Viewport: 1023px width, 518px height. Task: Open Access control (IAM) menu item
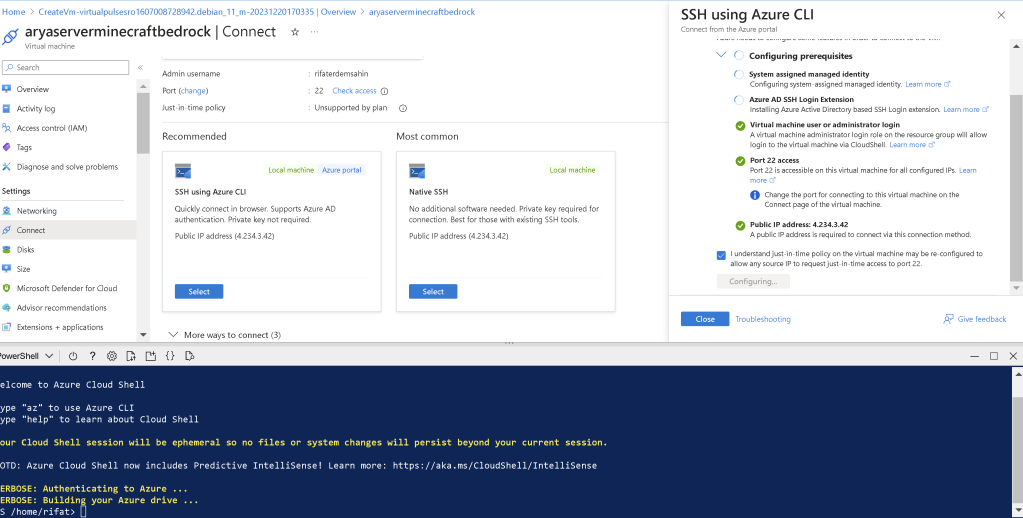click(x=68, y=128)
